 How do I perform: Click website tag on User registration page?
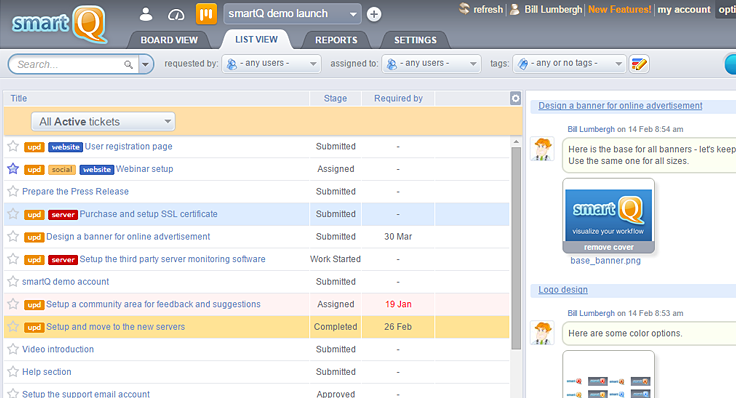click(65, 147)
